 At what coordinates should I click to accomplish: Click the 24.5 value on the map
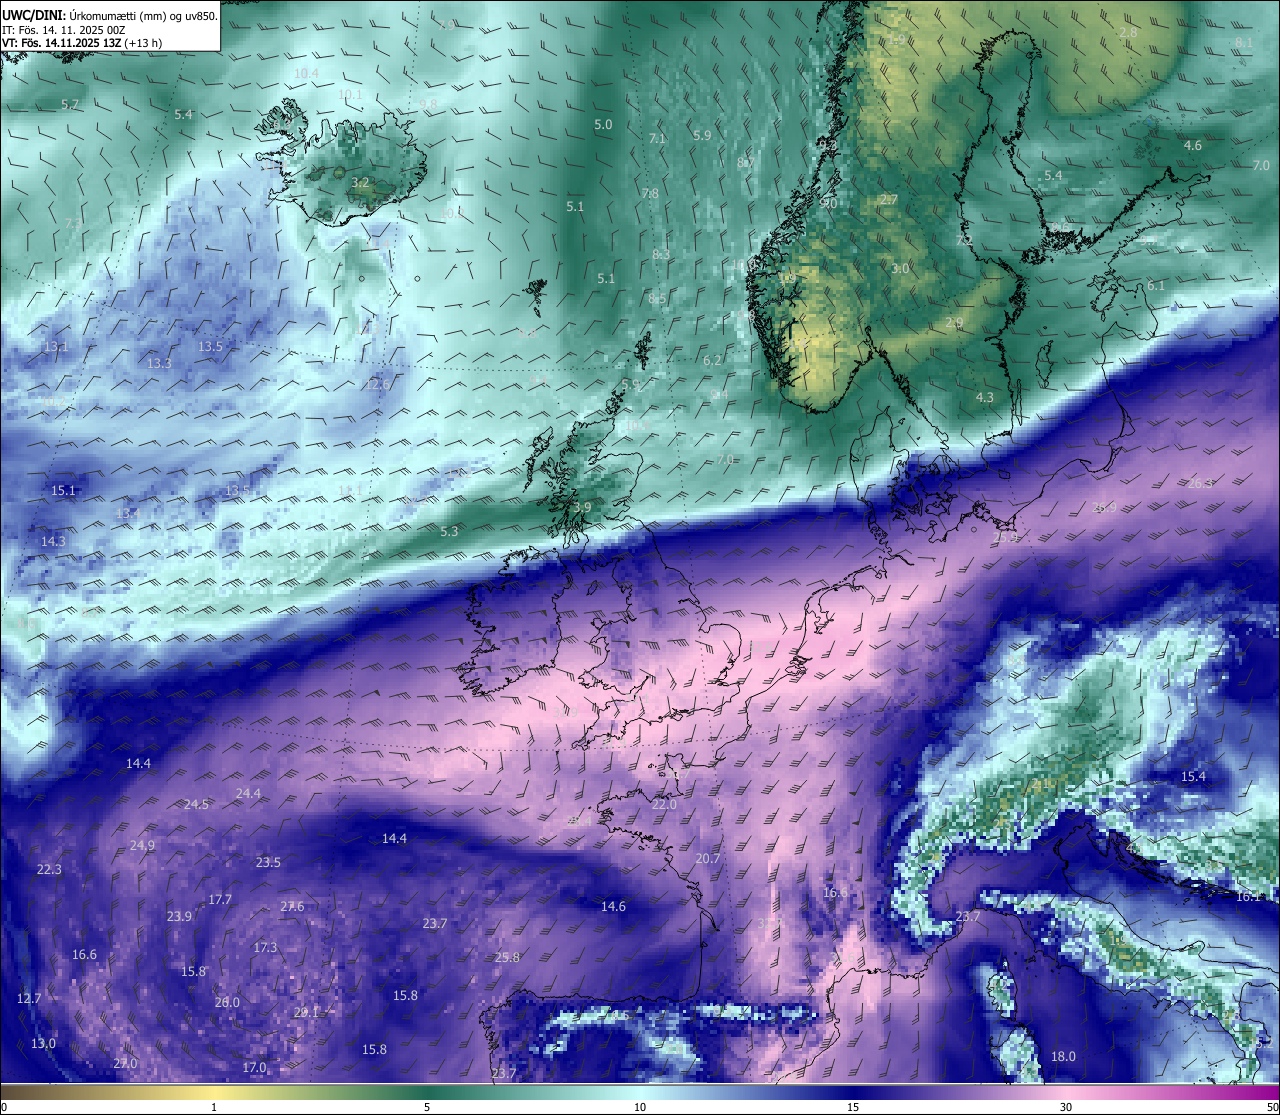[196, 805]
